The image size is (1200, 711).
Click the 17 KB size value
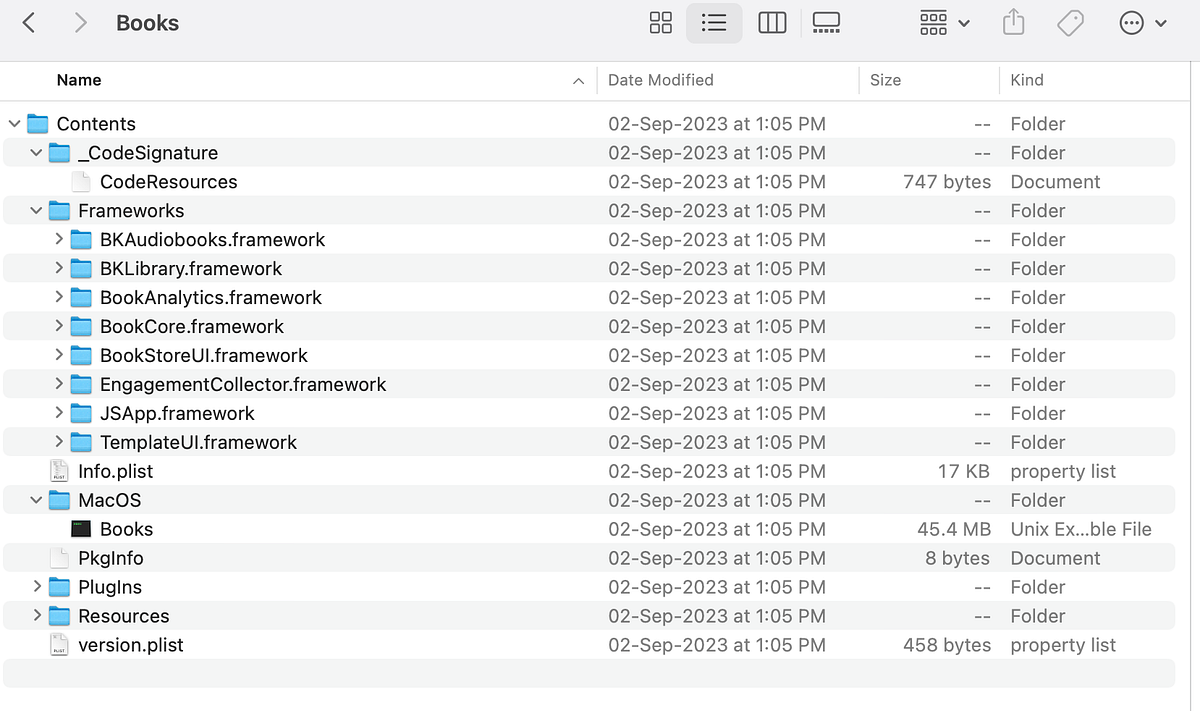964,471
